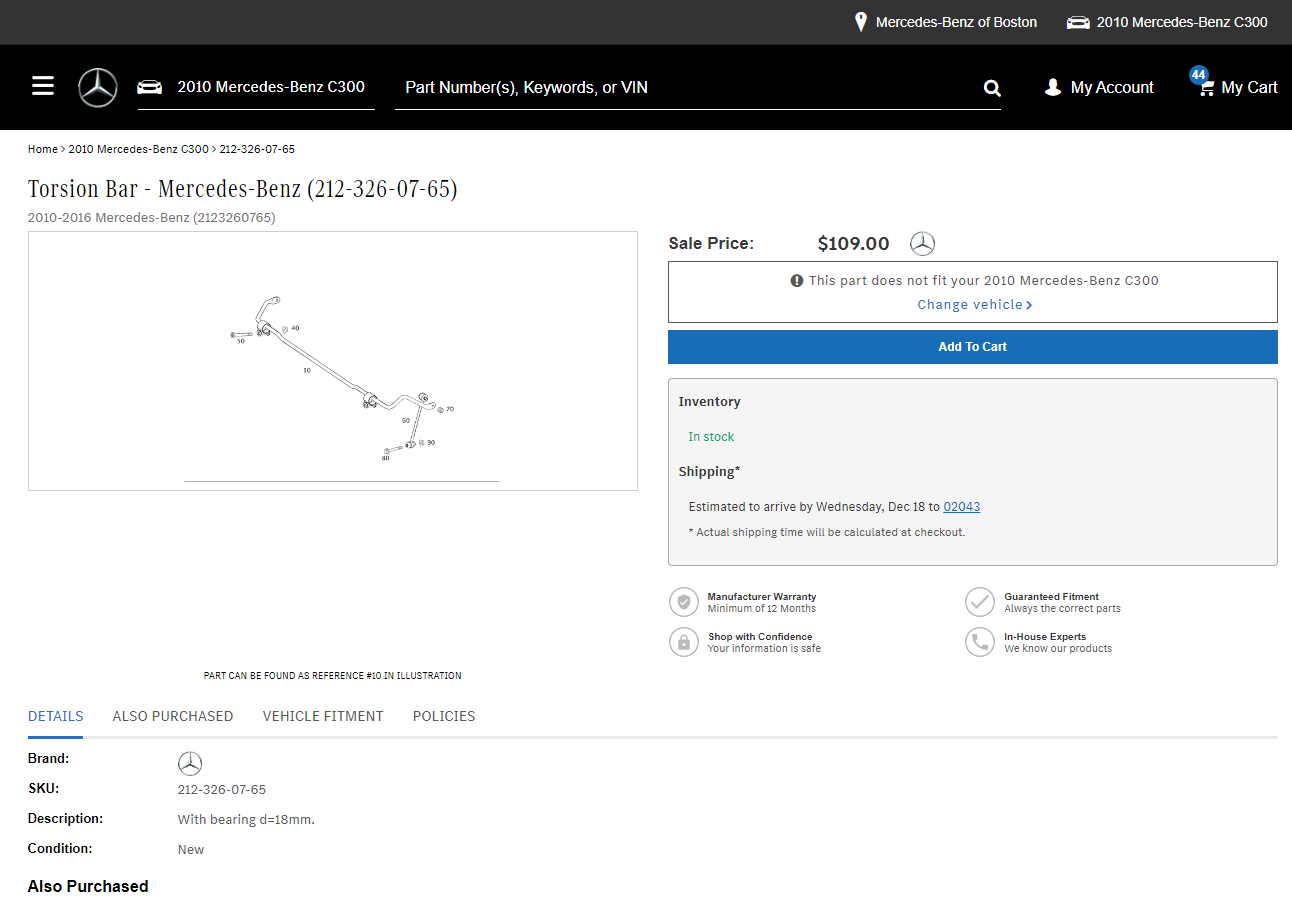Click the Manufacturer Warranty shield icon

tap(683, 602)
